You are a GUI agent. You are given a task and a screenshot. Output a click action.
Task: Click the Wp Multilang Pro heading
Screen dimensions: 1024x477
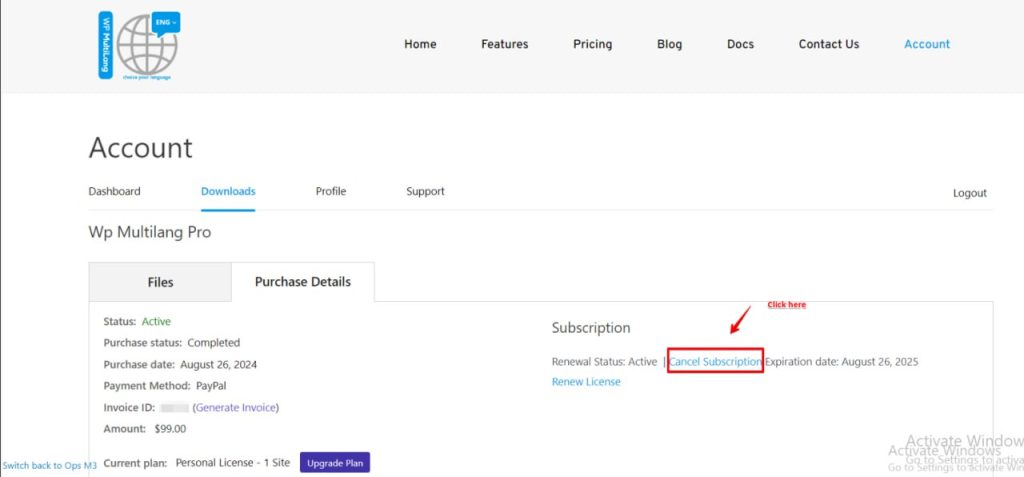tap(150, 232)
